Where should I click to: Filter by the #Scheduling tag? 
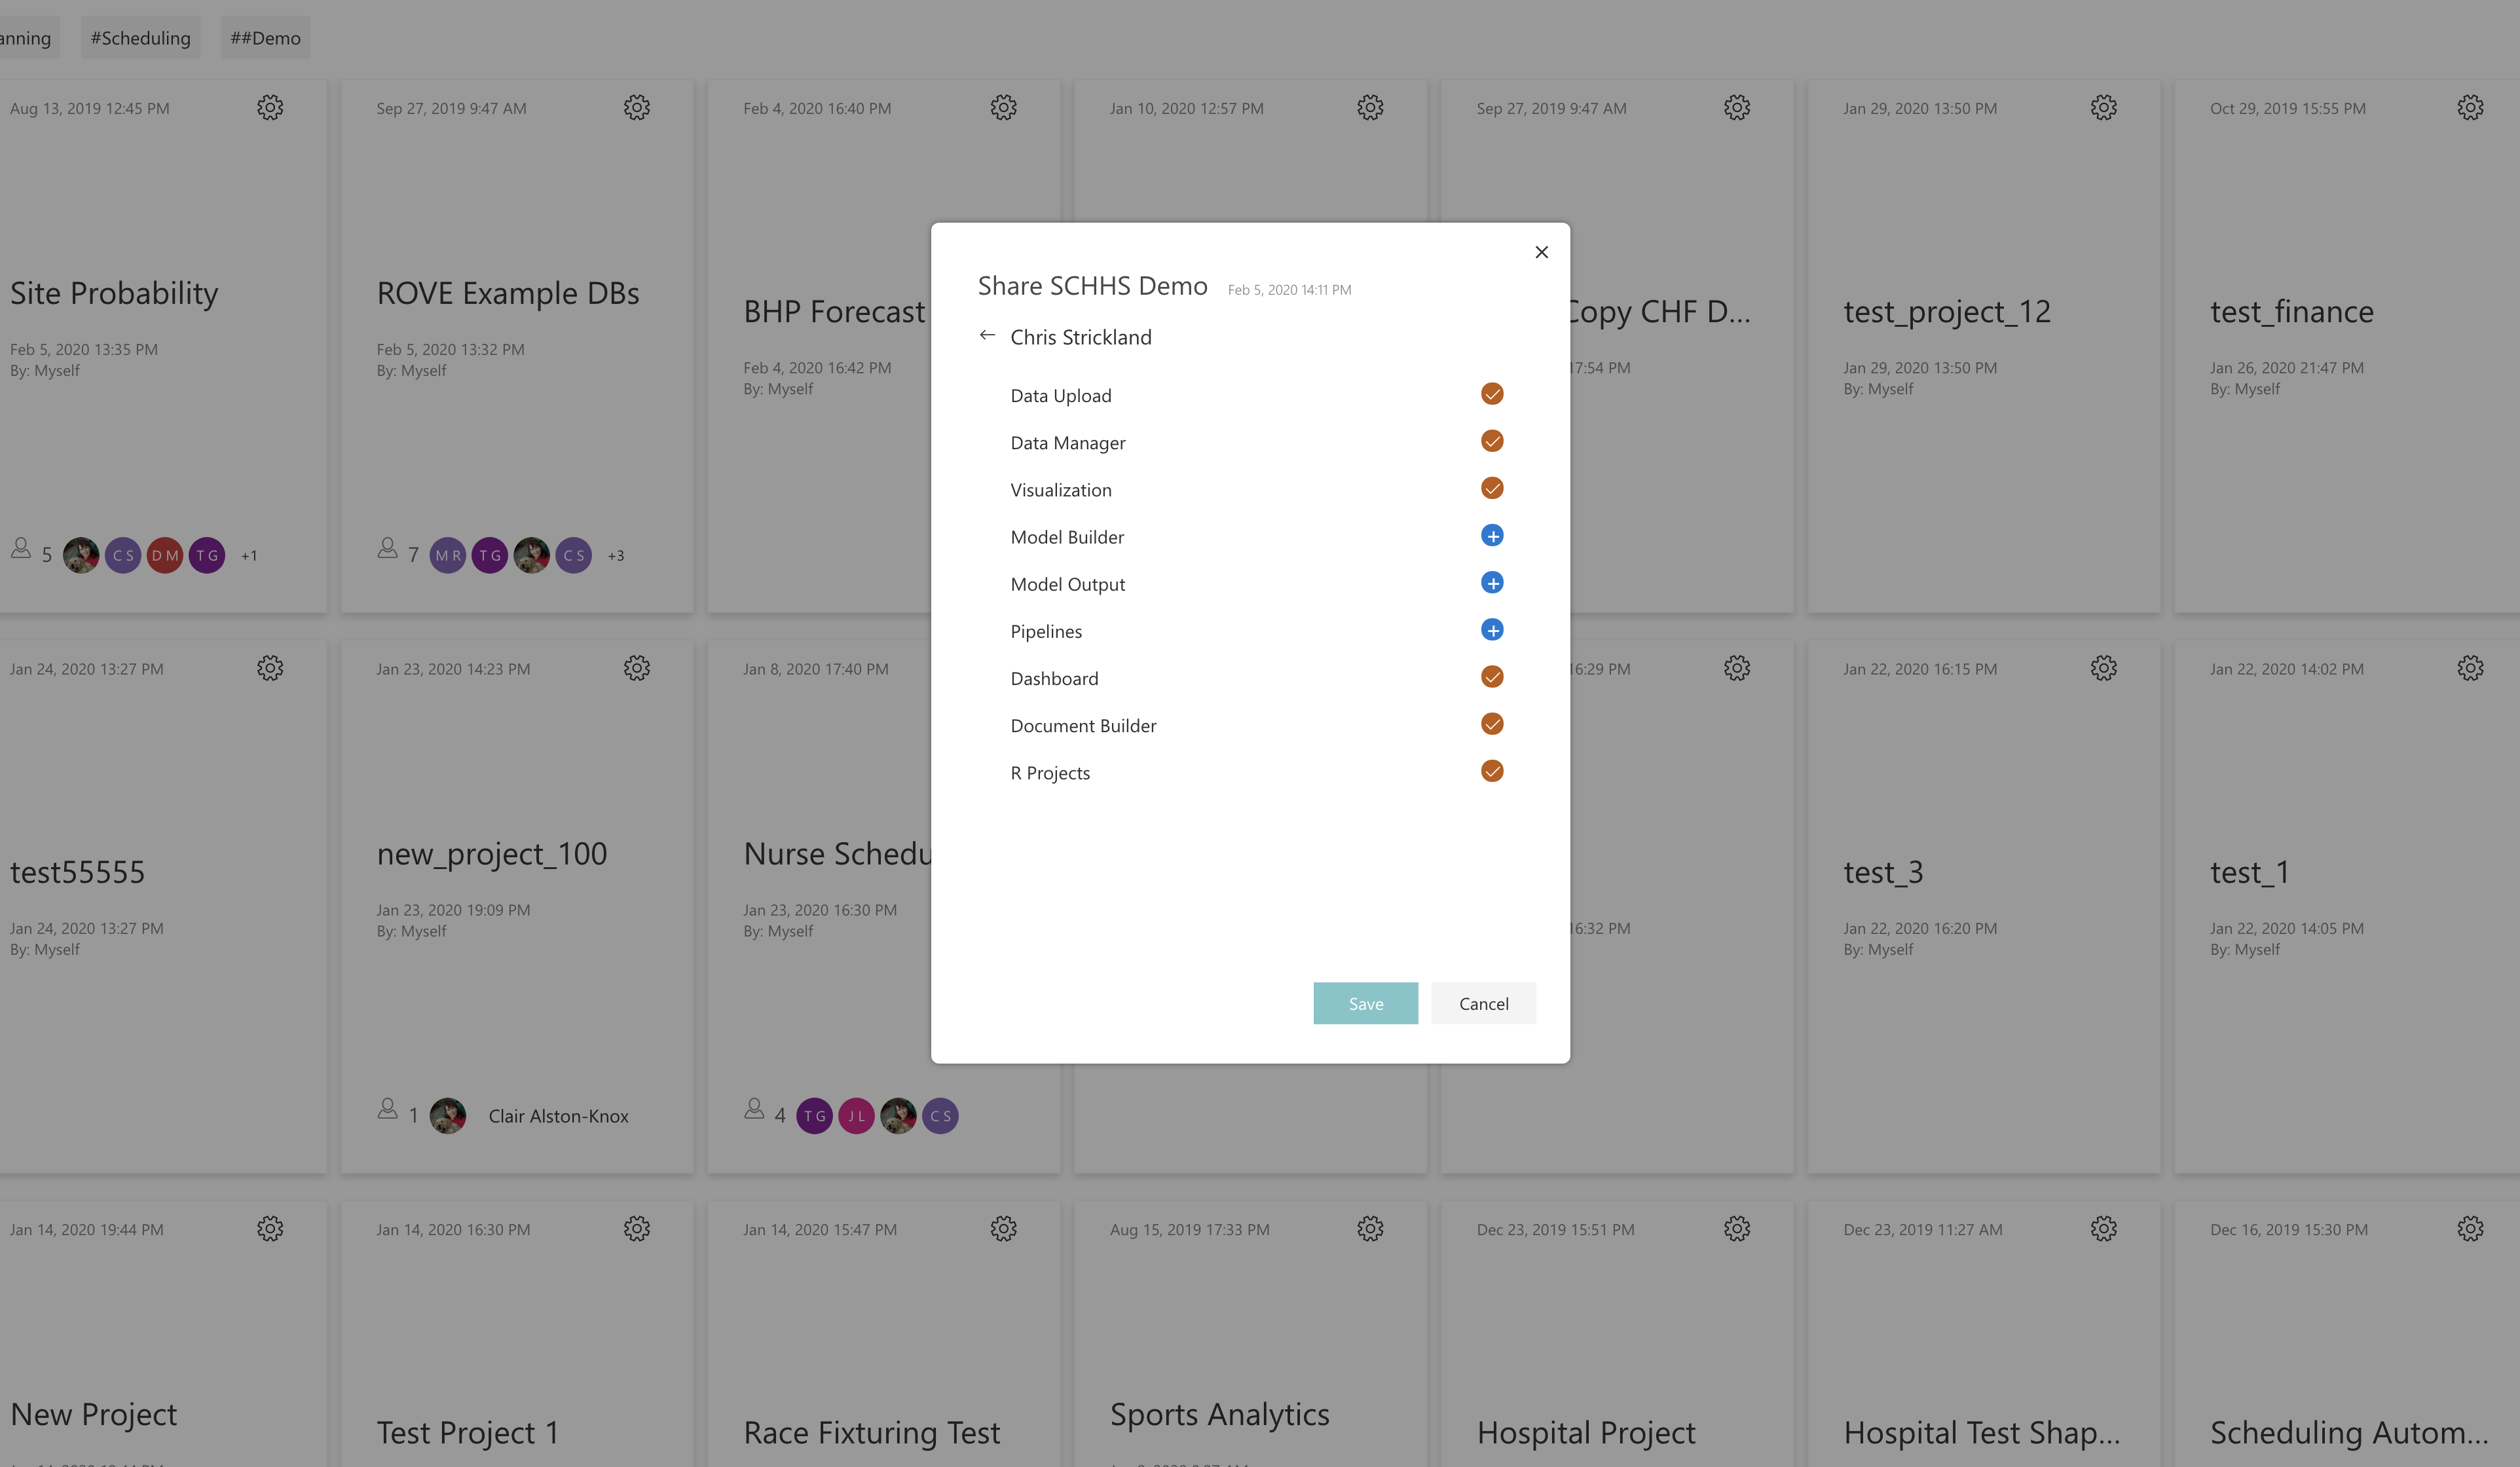[141, 38]
